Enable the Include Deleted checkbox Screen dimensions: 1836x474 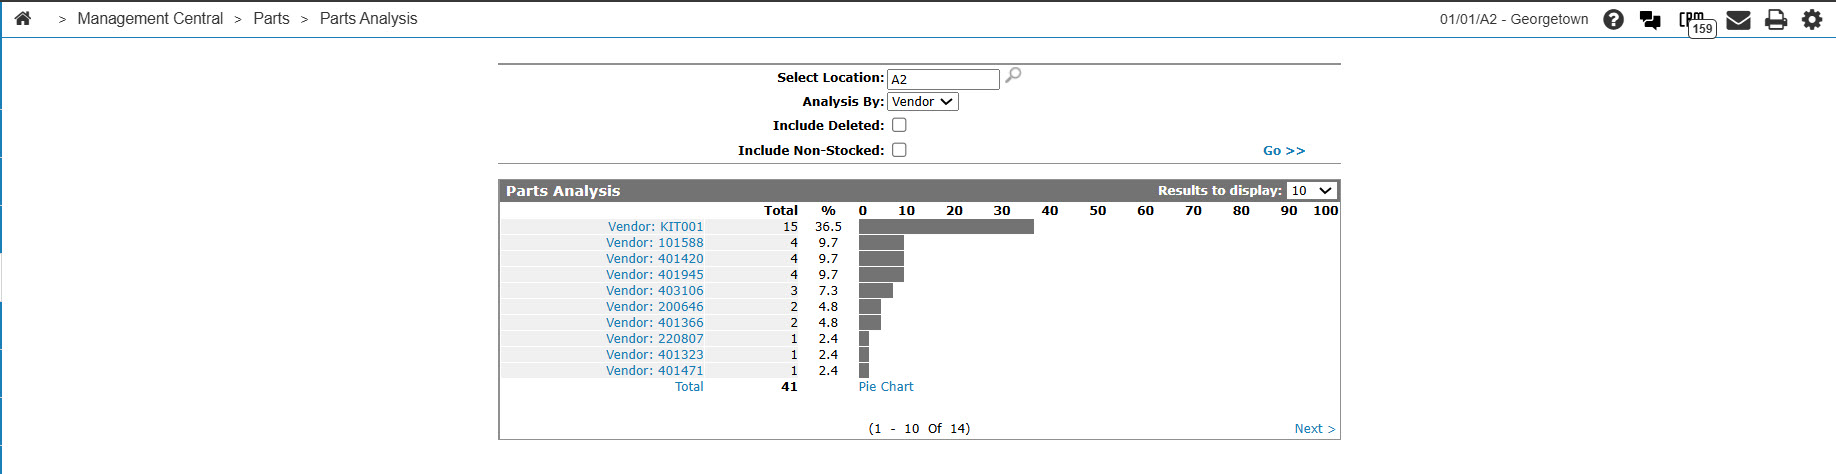coord(899,125)
